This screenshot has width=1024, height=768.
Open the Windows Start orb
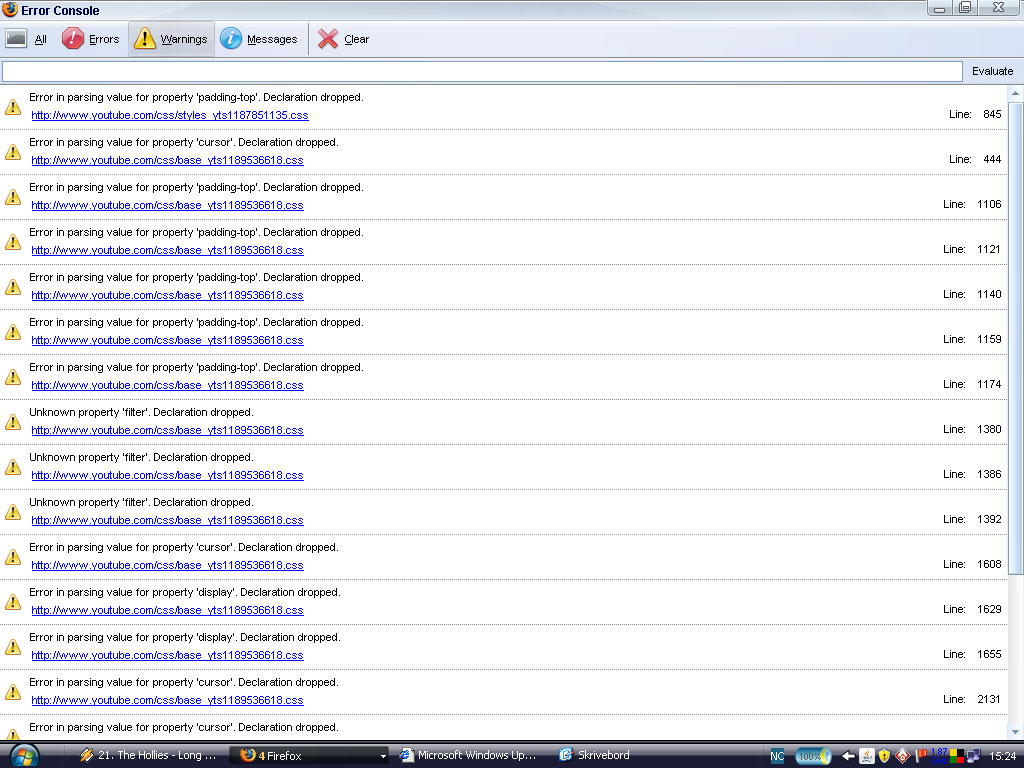click(x=24, y=756)
